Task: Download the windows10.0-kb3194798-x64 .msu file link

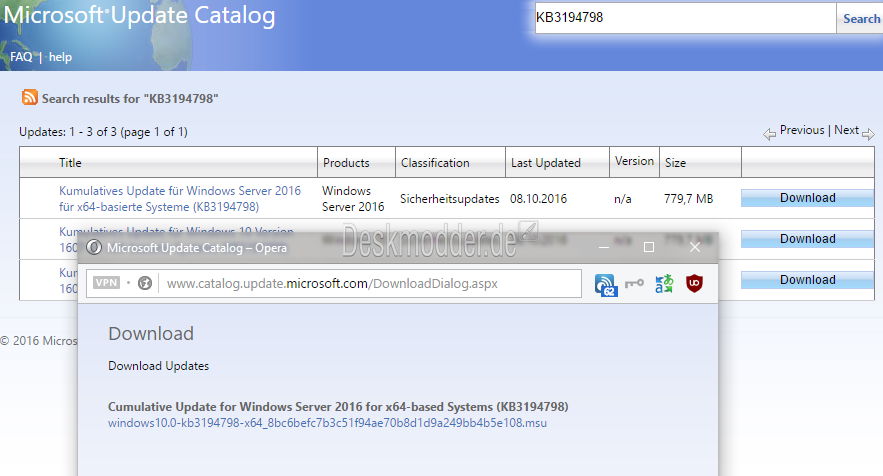Action: [x=327, y=422]
